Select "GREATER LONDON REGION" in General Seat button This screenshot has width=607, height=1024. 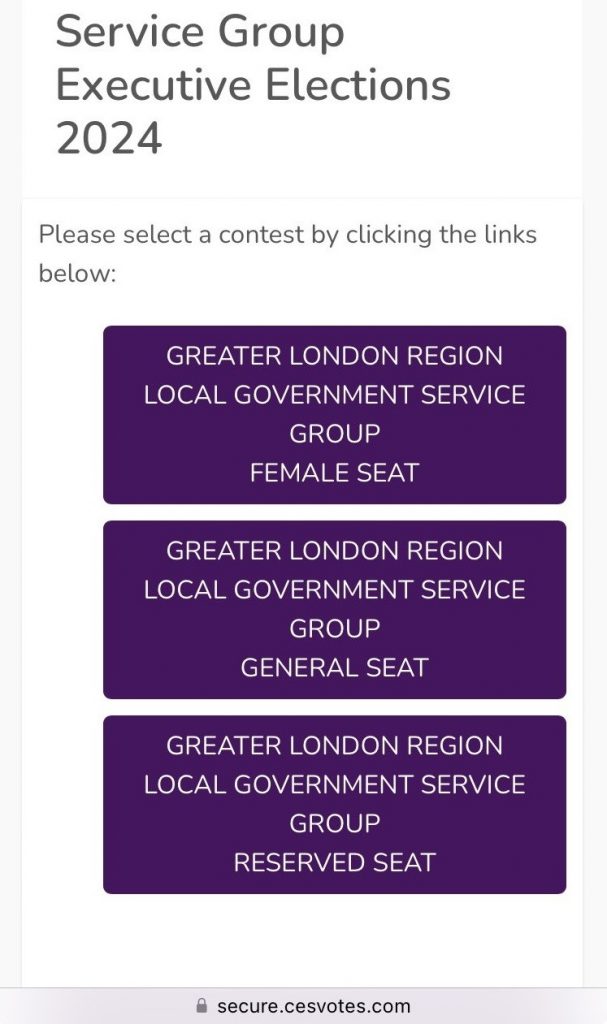pyautogui.click(x=334, y=551)
